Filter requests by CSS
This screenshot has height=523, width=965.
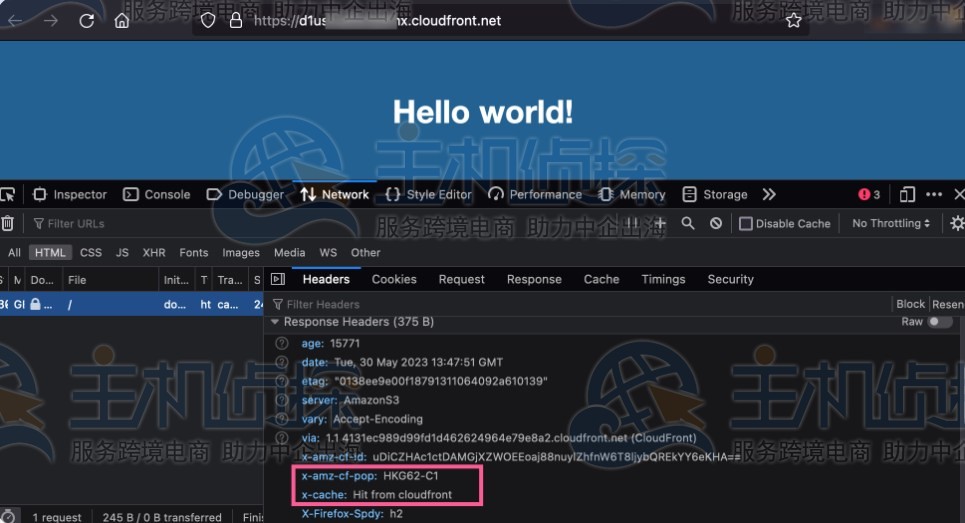(x=90, y=252)
